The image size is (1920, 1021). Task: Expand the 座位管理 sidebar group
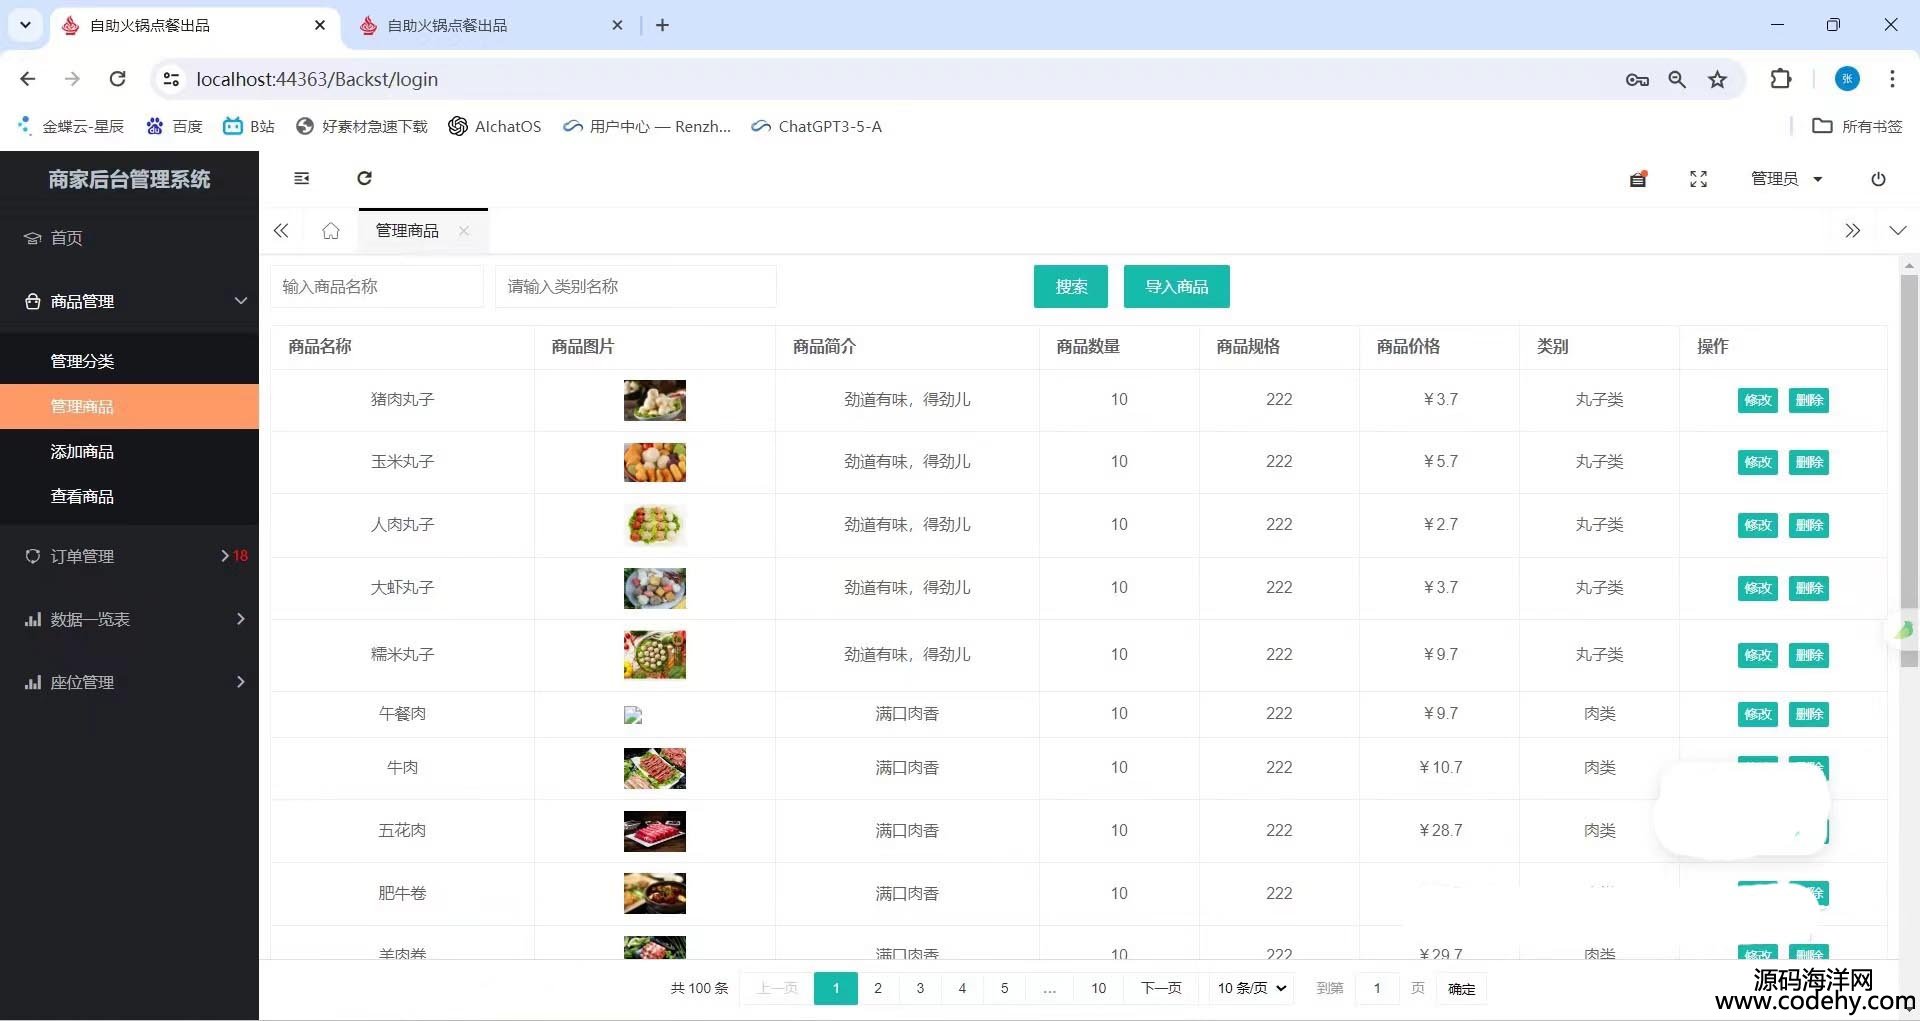point(129,682)
